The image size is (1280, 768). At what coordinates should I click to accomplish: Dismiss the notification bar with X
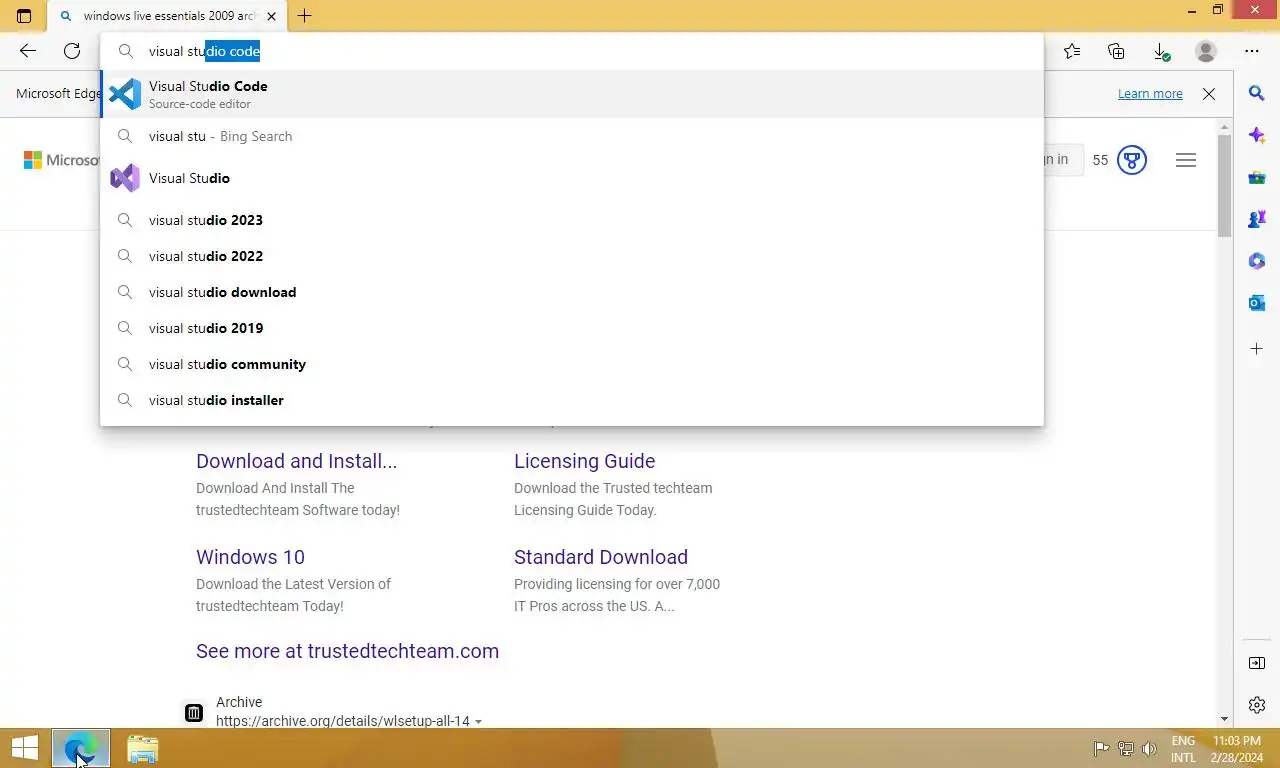(1209, 94)
